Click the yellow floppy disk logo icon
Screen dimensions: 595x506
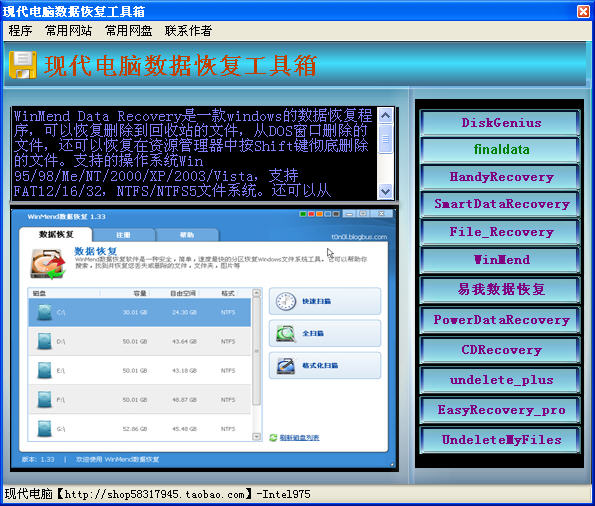tap(23, 65)
